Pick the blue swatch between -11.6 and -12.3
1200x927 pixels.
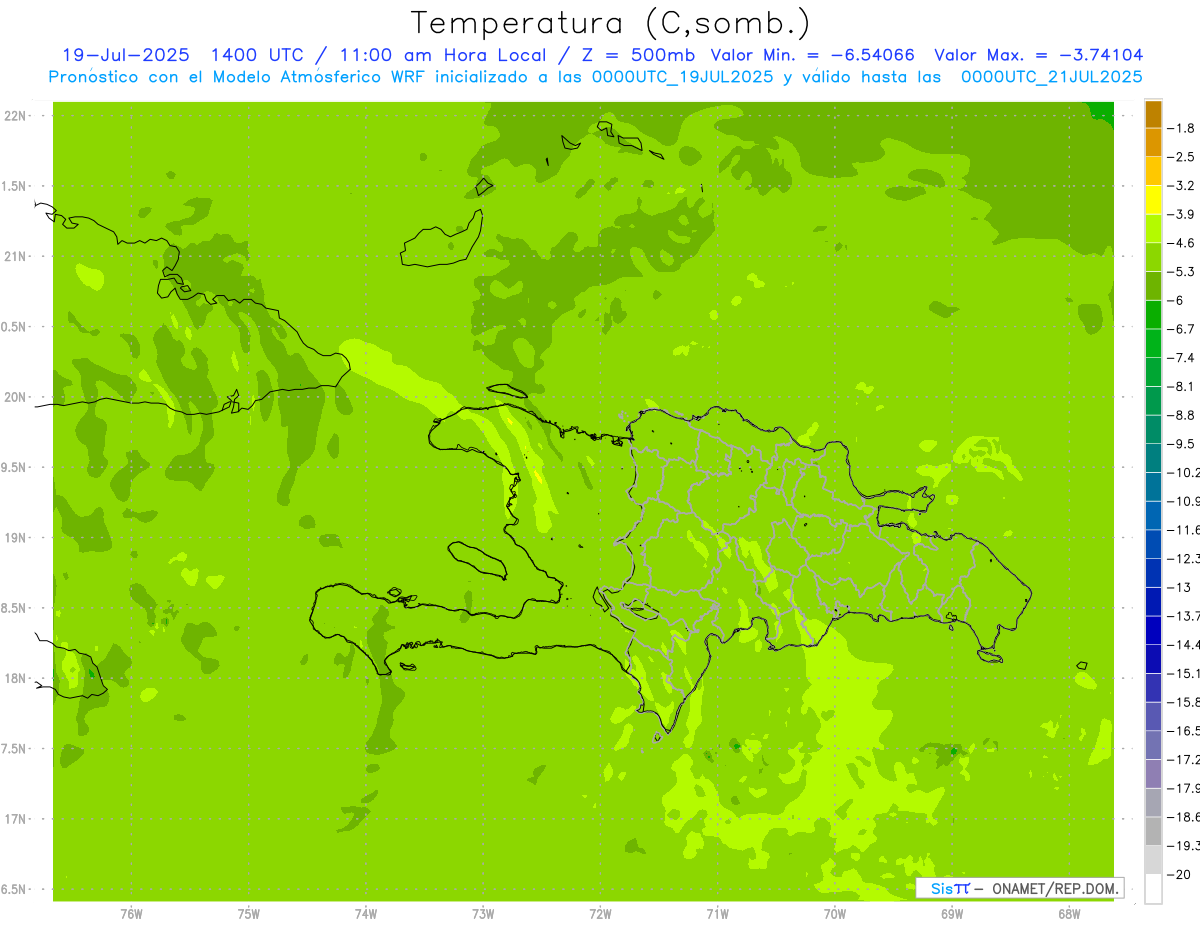pyautogui.click(x=1153, y=544)
